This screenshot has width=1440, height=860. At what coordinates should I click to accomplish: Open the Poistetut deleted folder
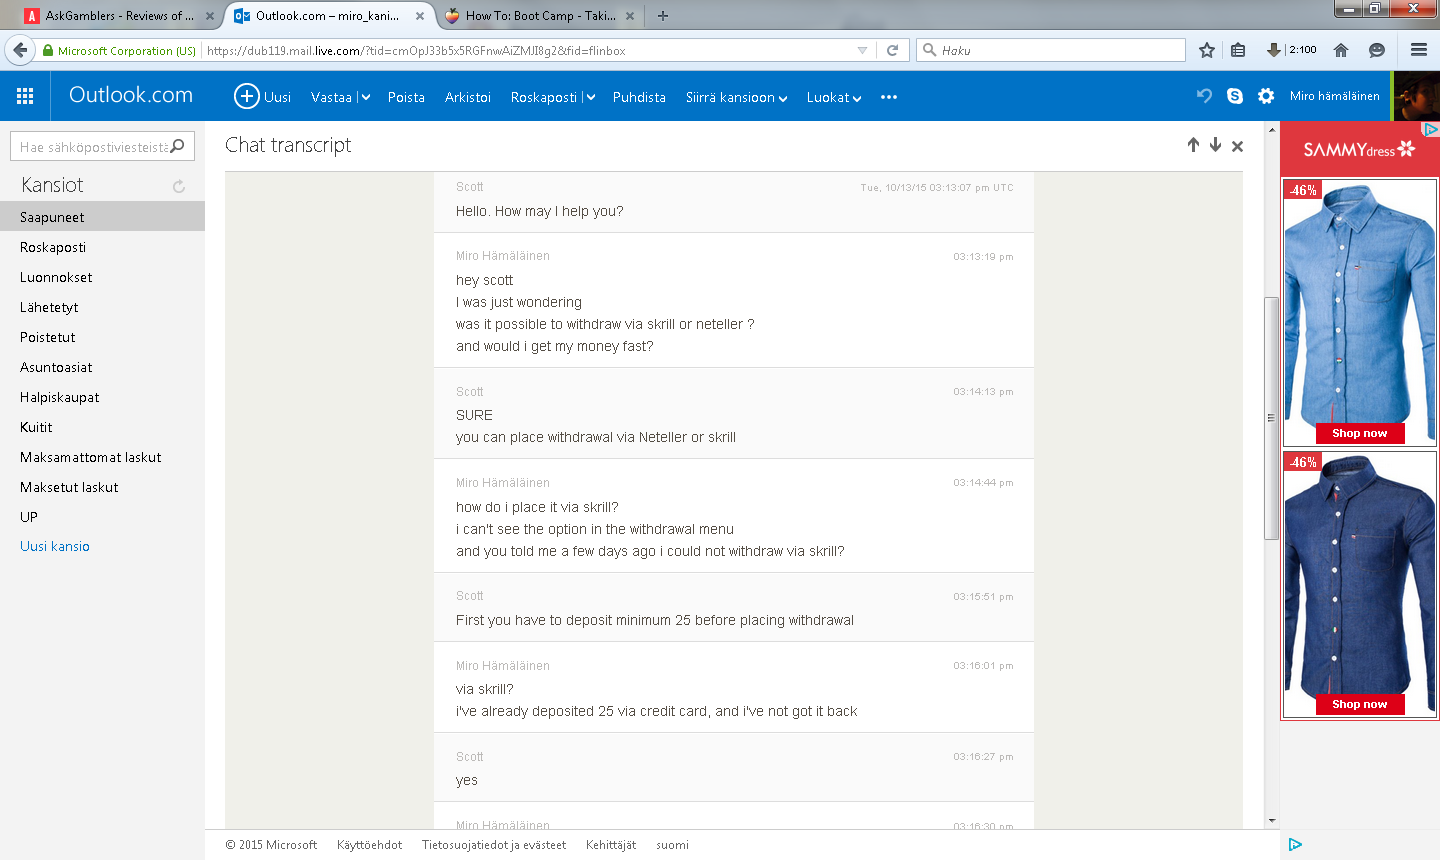point(102,337)
